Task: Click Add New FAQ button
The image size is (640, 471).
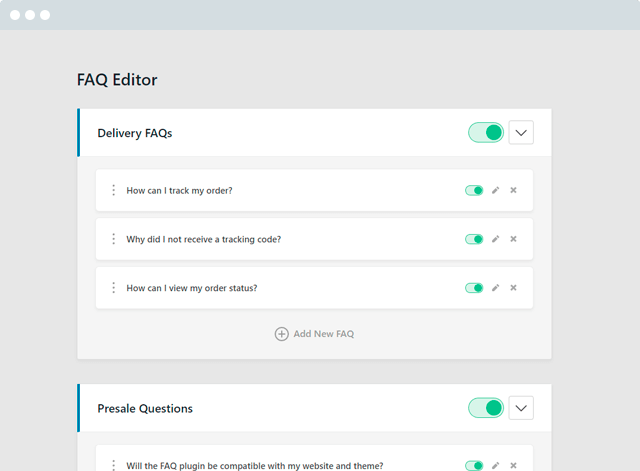Action: click(314, 334)
